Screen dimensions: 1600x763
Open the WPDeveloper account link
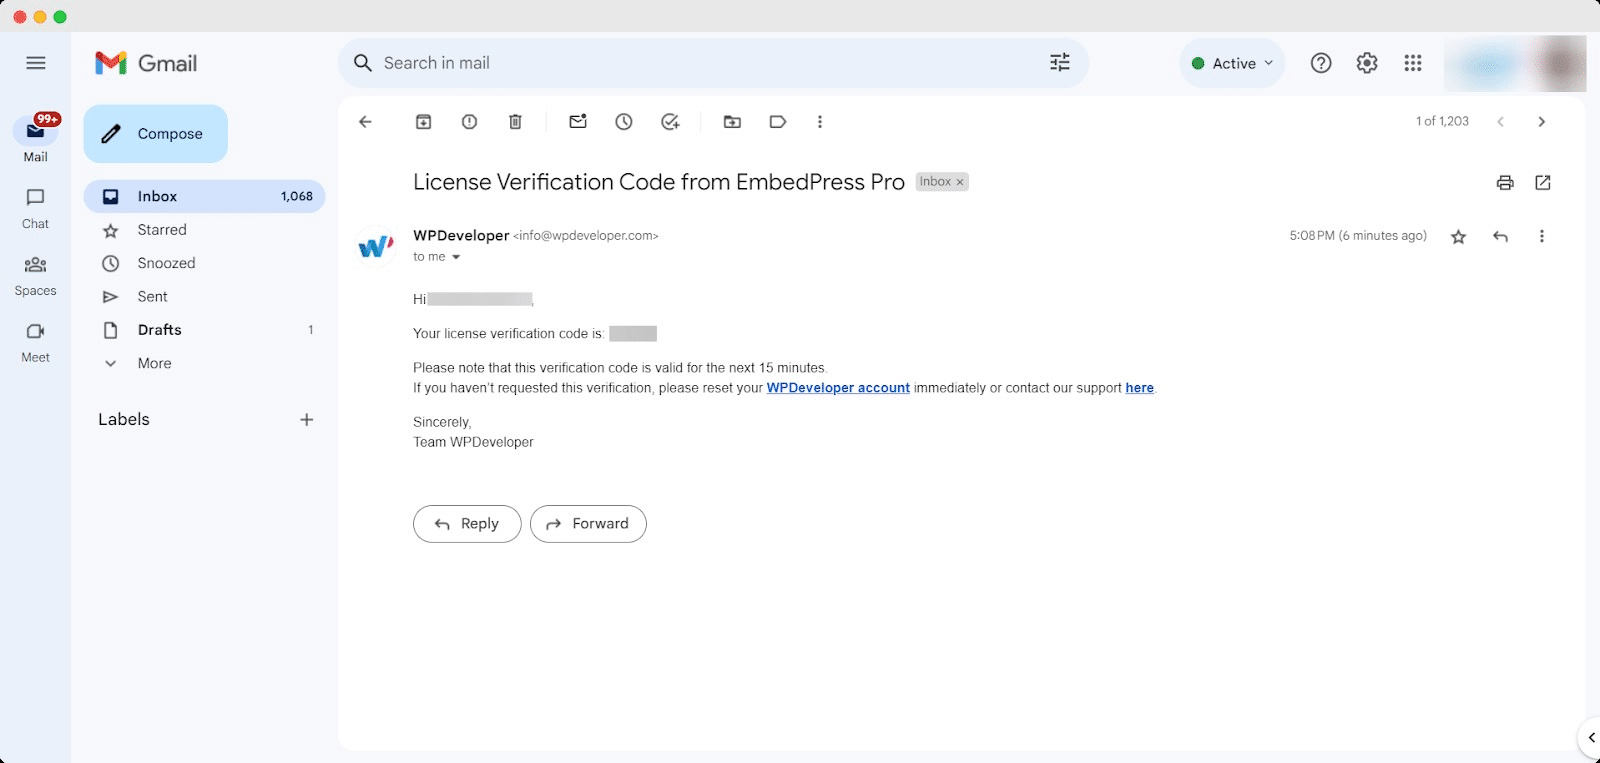(838, 388)
